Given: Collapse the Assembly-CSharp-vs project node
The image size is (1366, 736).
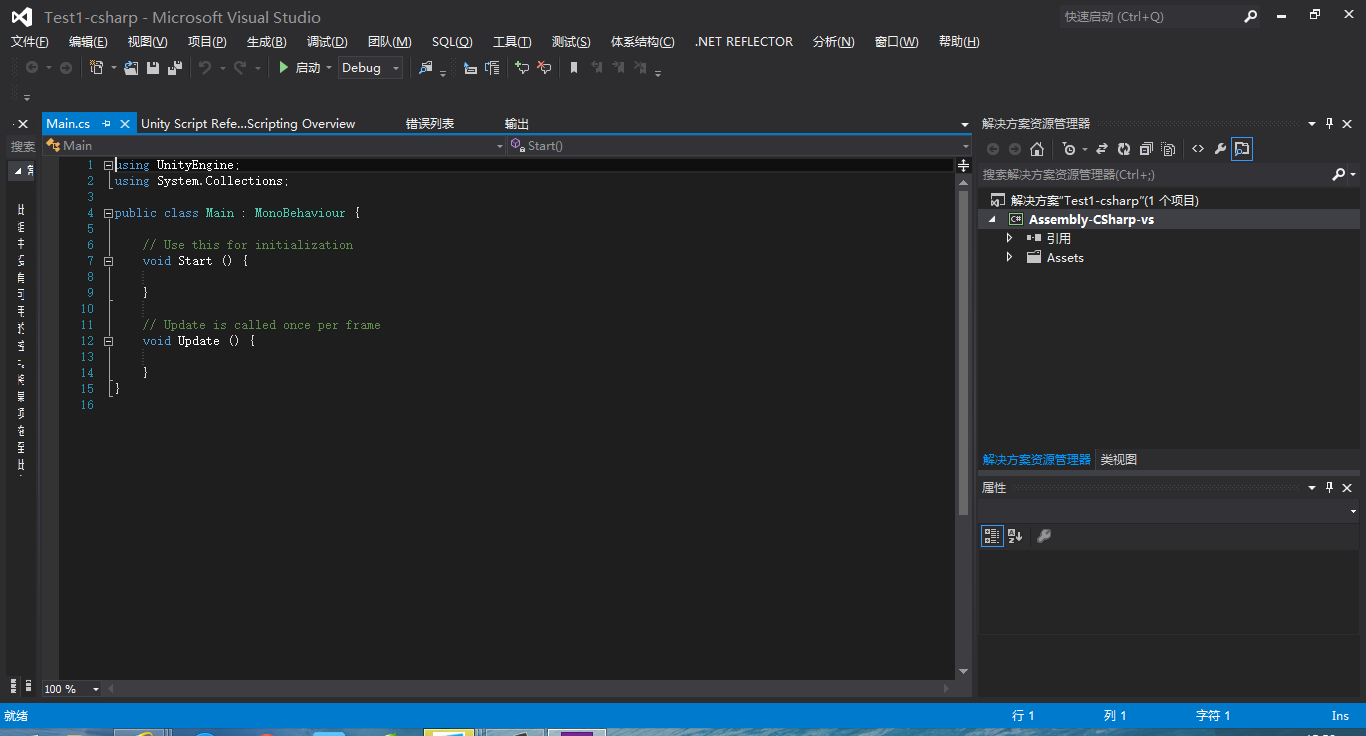Looking at the screenshot, I should pos(993,219).
